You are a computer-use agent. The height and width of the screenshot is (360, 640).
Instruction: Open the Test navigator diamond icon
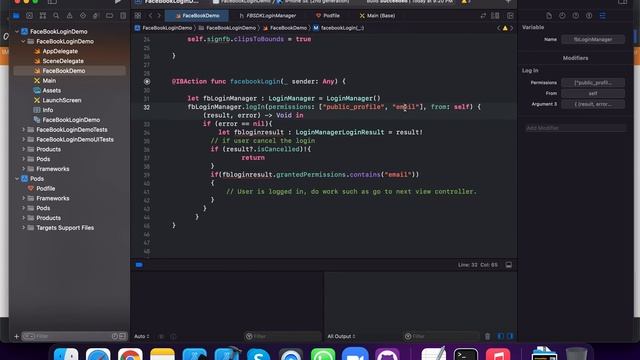click(83, 16)
